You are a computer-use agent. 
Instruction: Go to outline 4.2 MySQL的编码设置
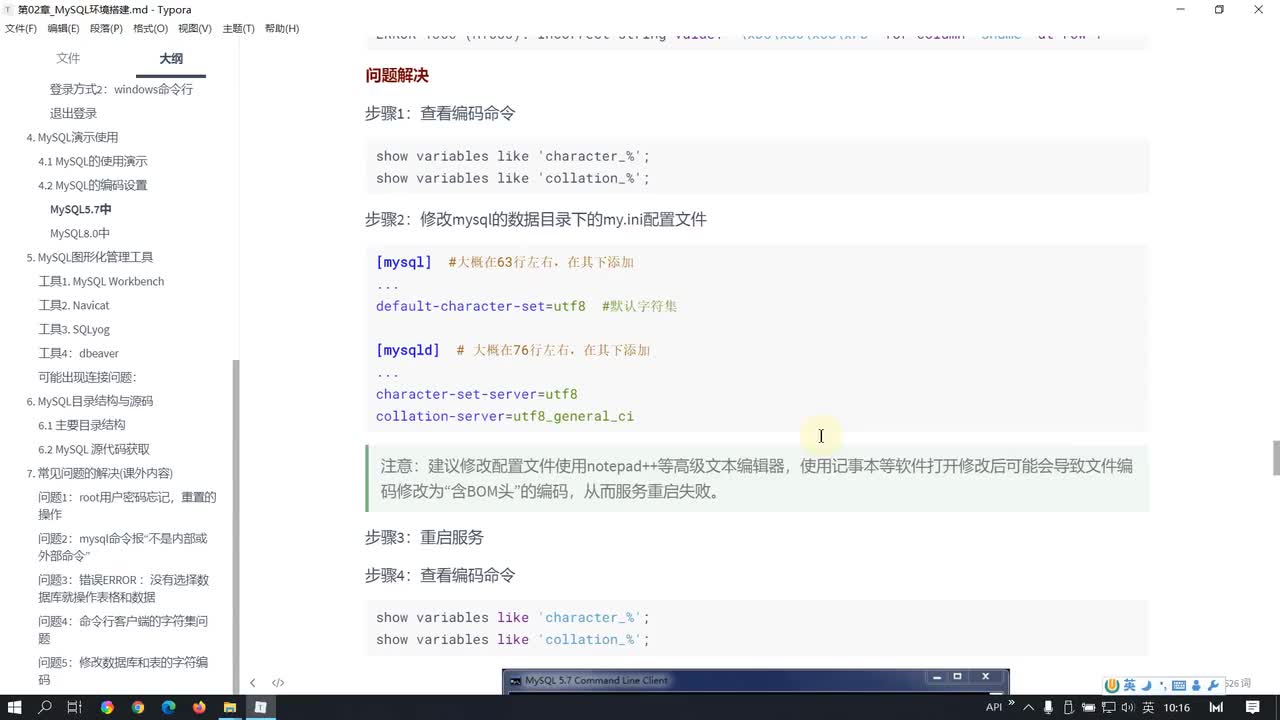[93, 185]
